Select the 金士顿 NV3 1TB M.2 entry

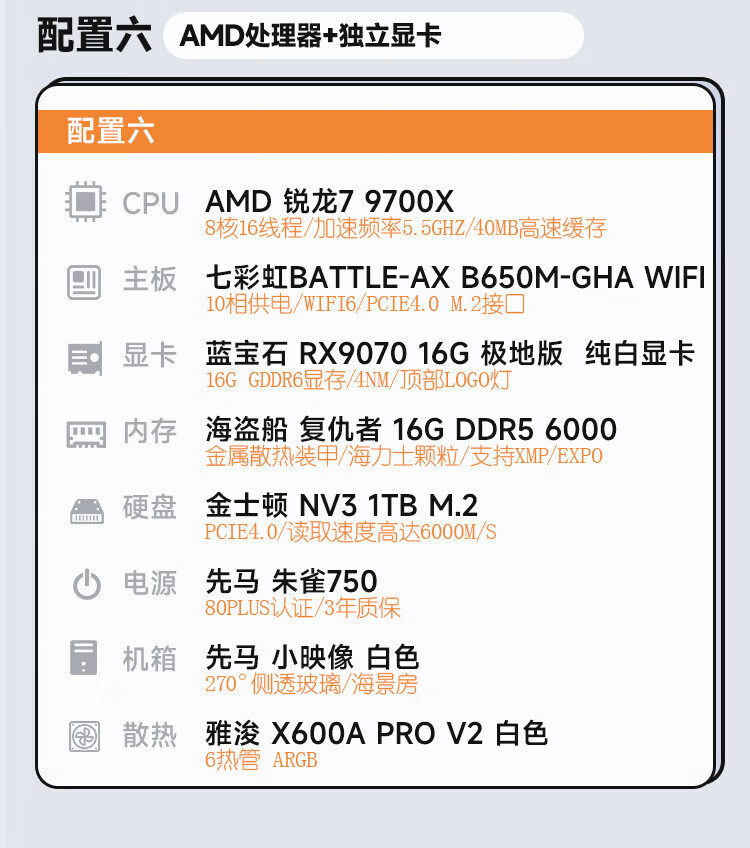point(341,505)
